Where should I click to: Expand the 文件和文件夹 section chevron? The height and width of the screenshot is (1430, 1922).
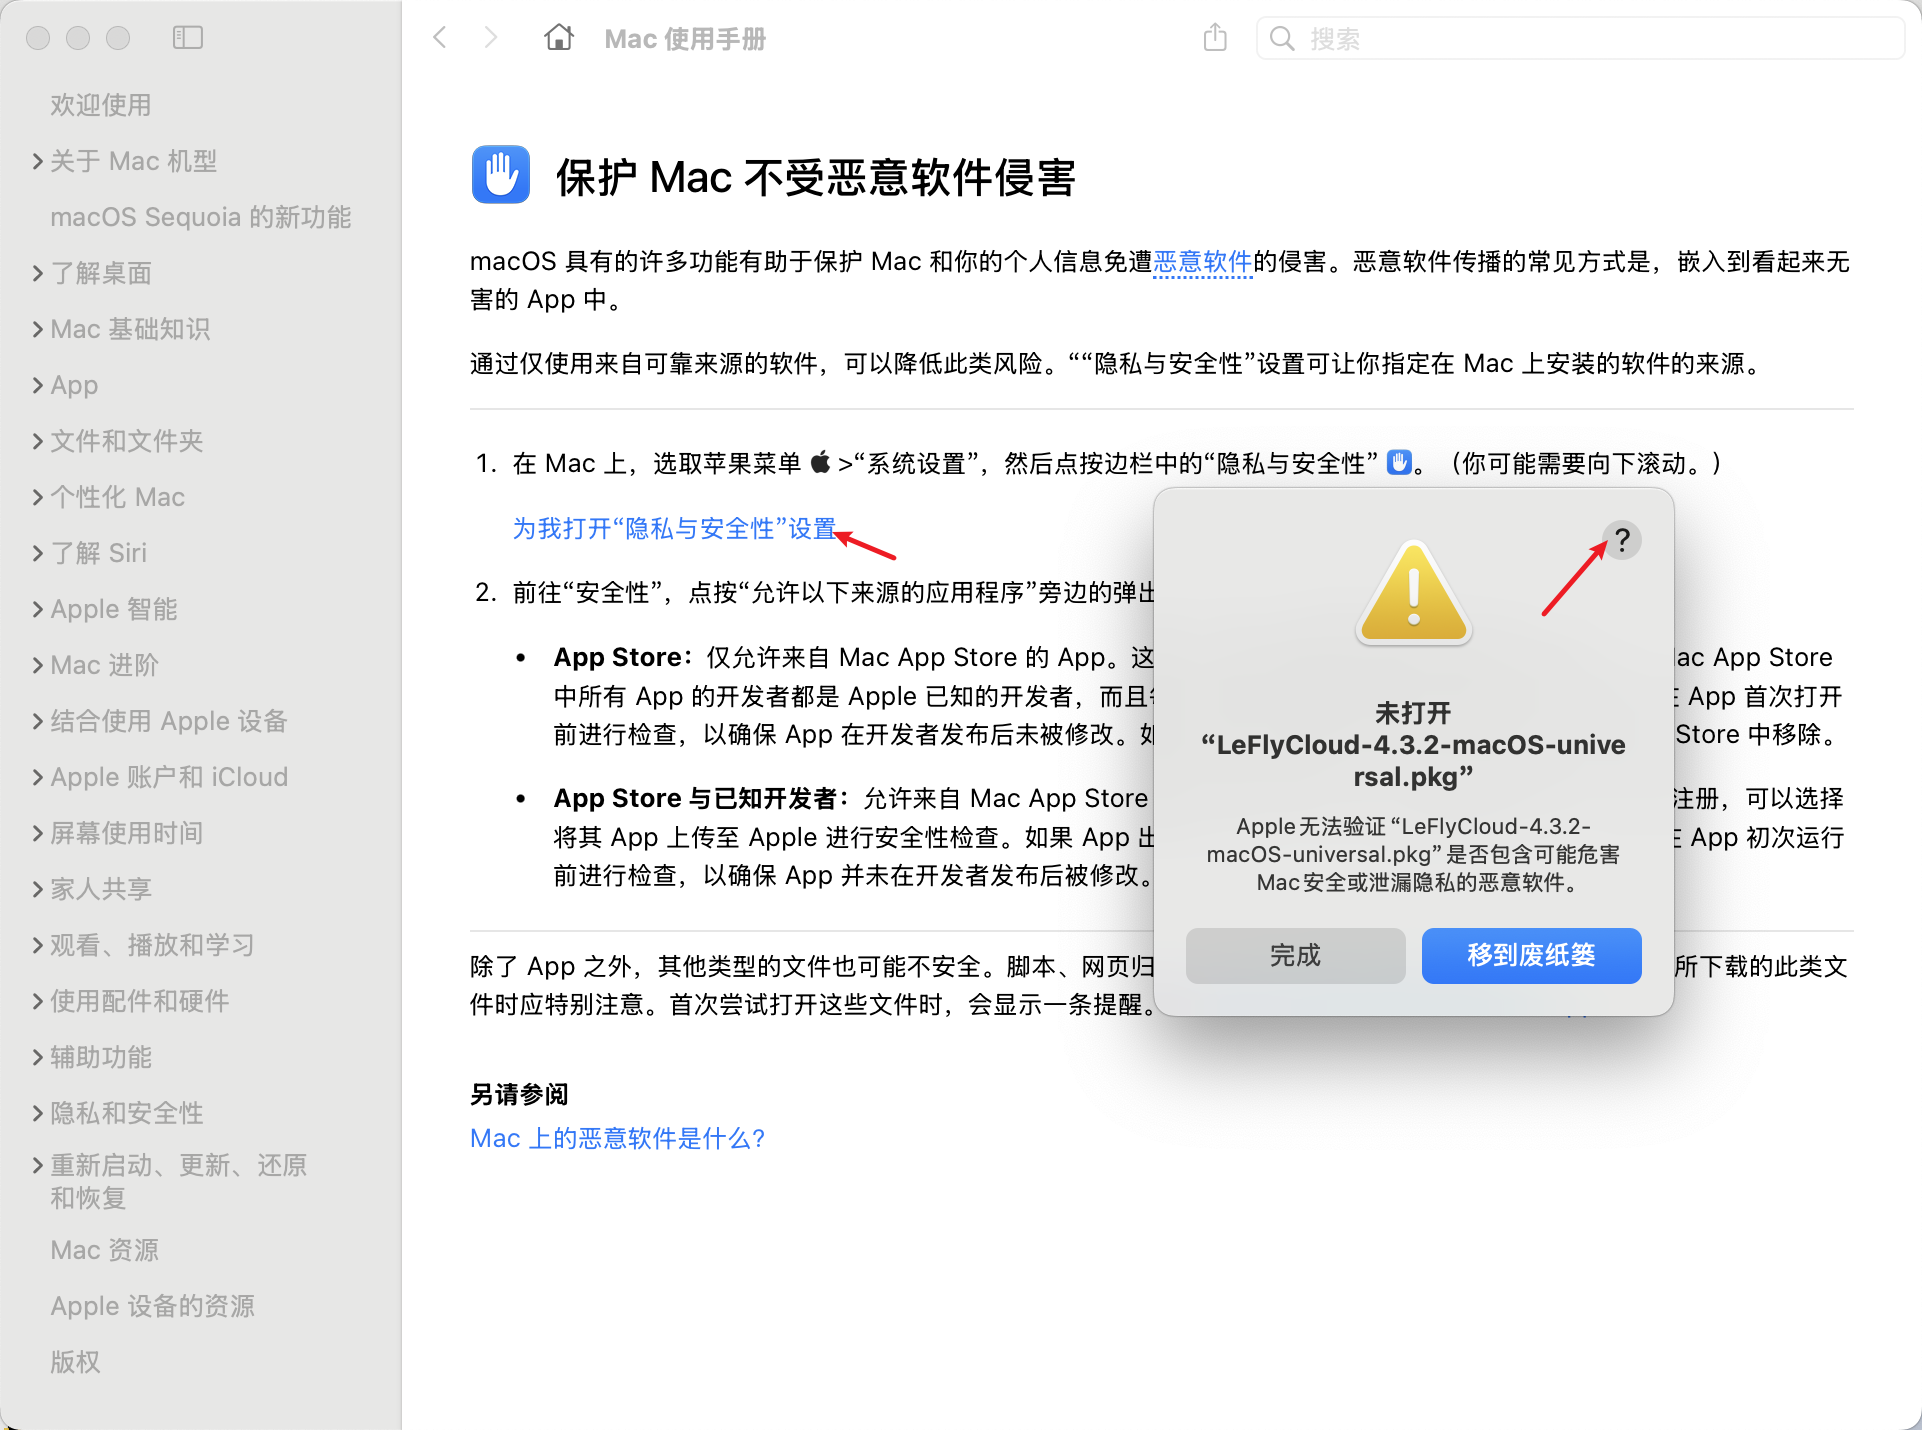(37, 441)
